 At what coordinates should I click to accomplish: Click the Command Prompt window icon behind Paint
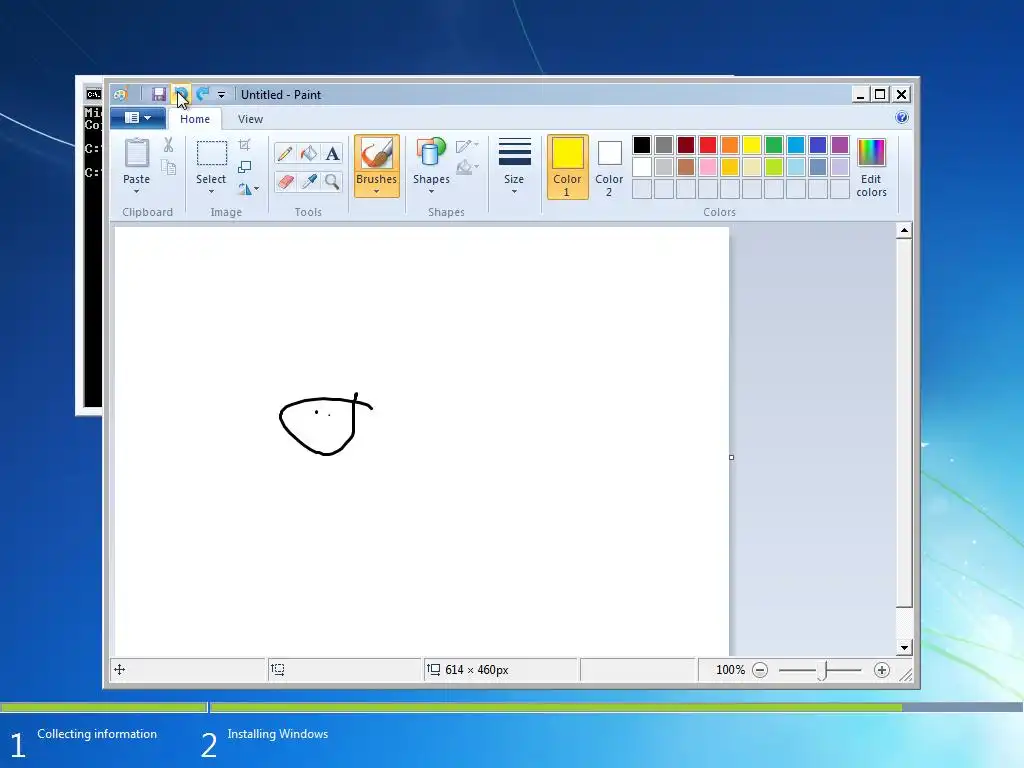93,95
